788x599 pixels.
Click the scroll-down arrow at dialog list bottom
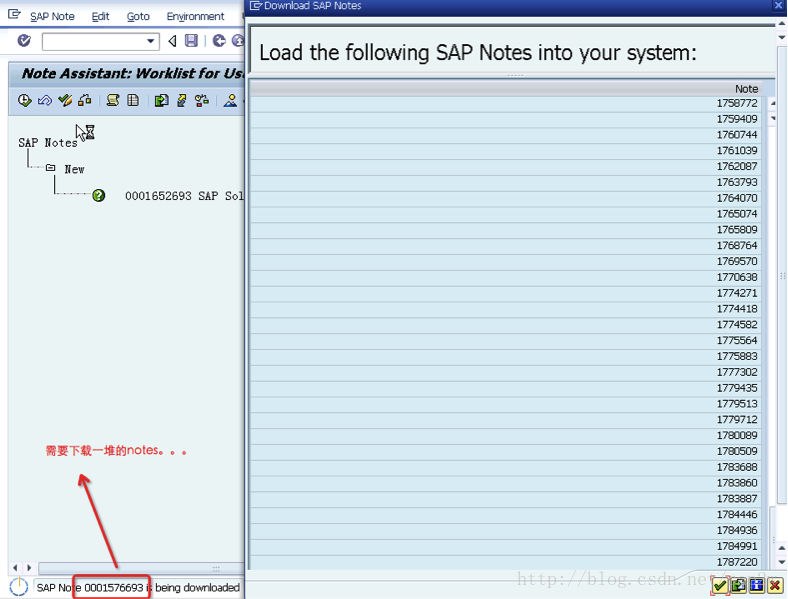pyautogui.click(x=782, y=562)
